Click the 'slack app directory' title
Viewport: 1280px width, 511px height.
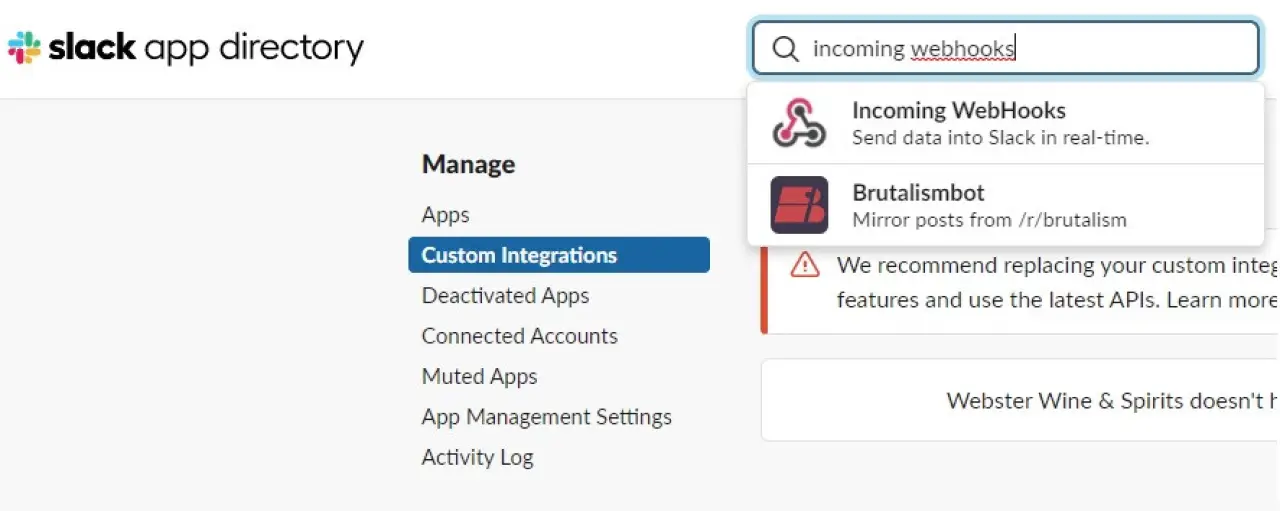(206, 48)
